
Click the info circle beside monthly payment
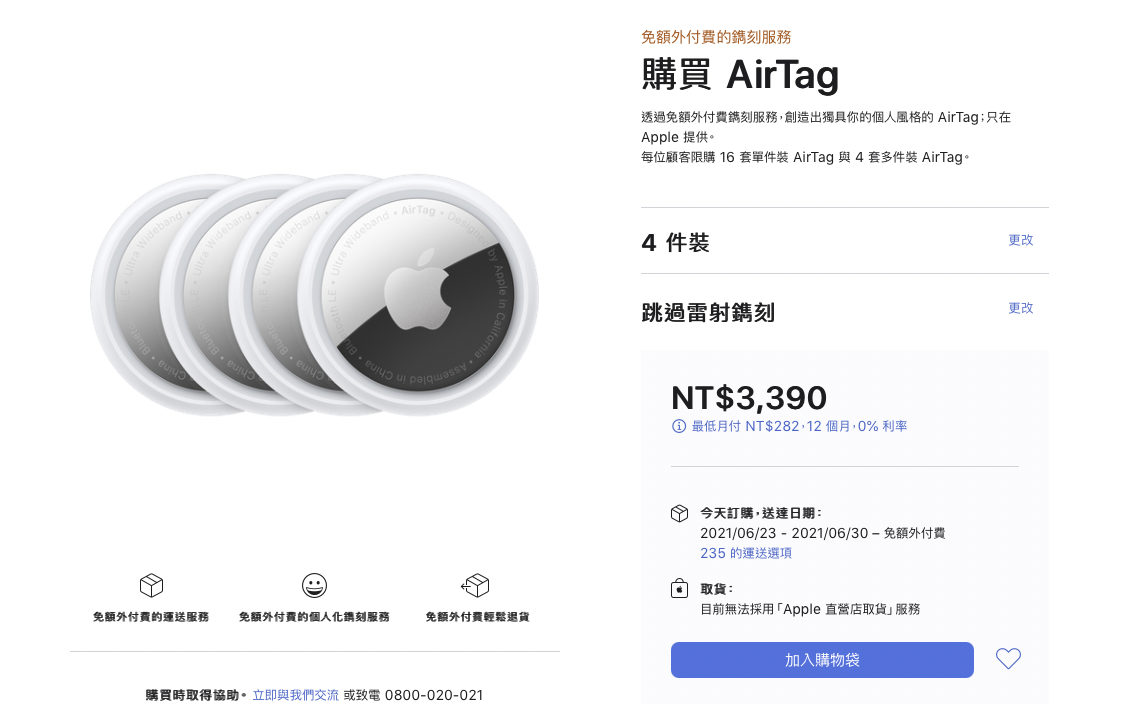(679, 427)
